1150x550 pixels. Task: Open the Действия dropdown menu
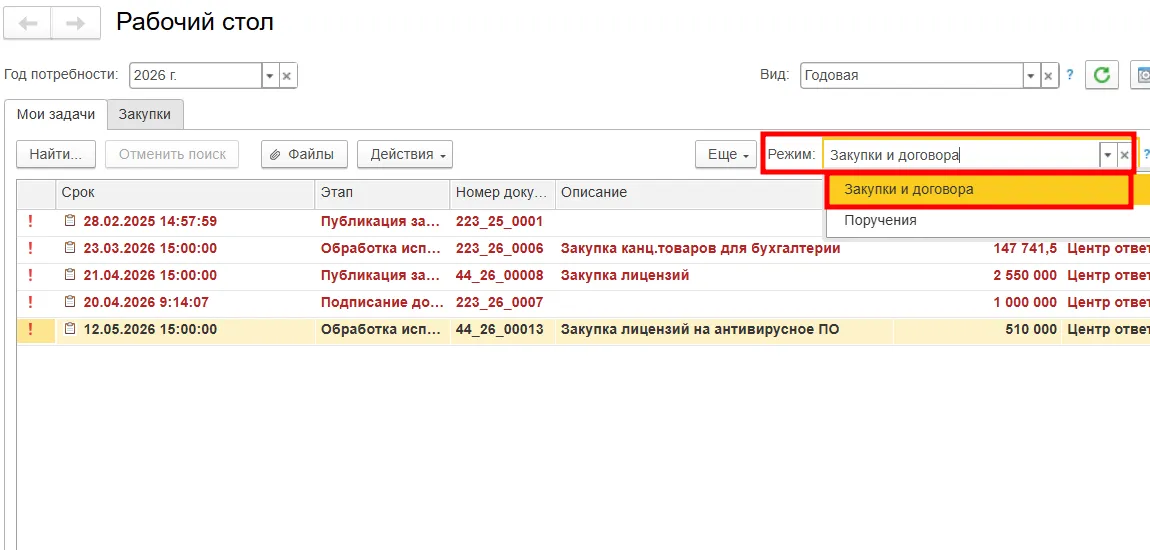point(405,155)
